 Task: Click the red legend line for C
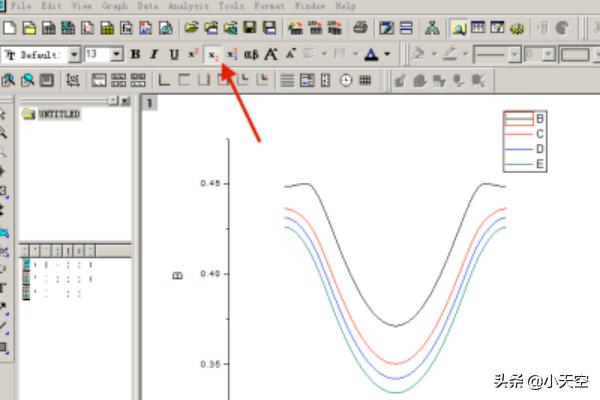pyautogui.click(x=518, y=133)
